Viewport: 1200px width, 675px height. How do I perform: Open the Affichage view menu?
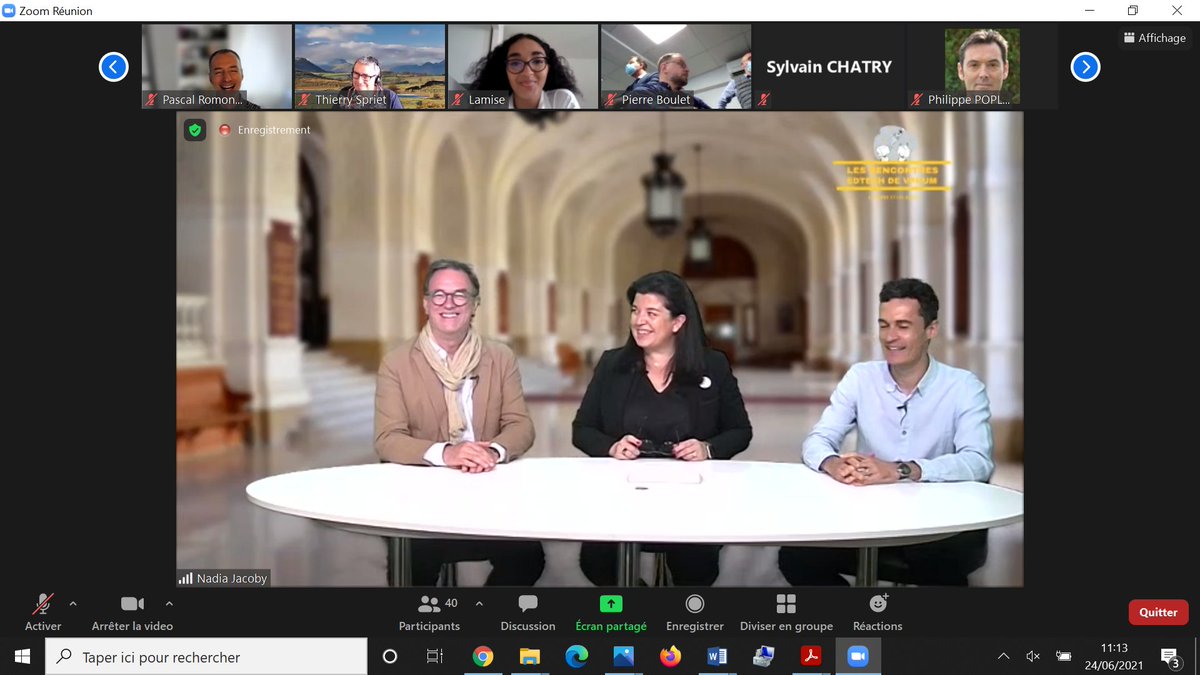point(1155,38)
